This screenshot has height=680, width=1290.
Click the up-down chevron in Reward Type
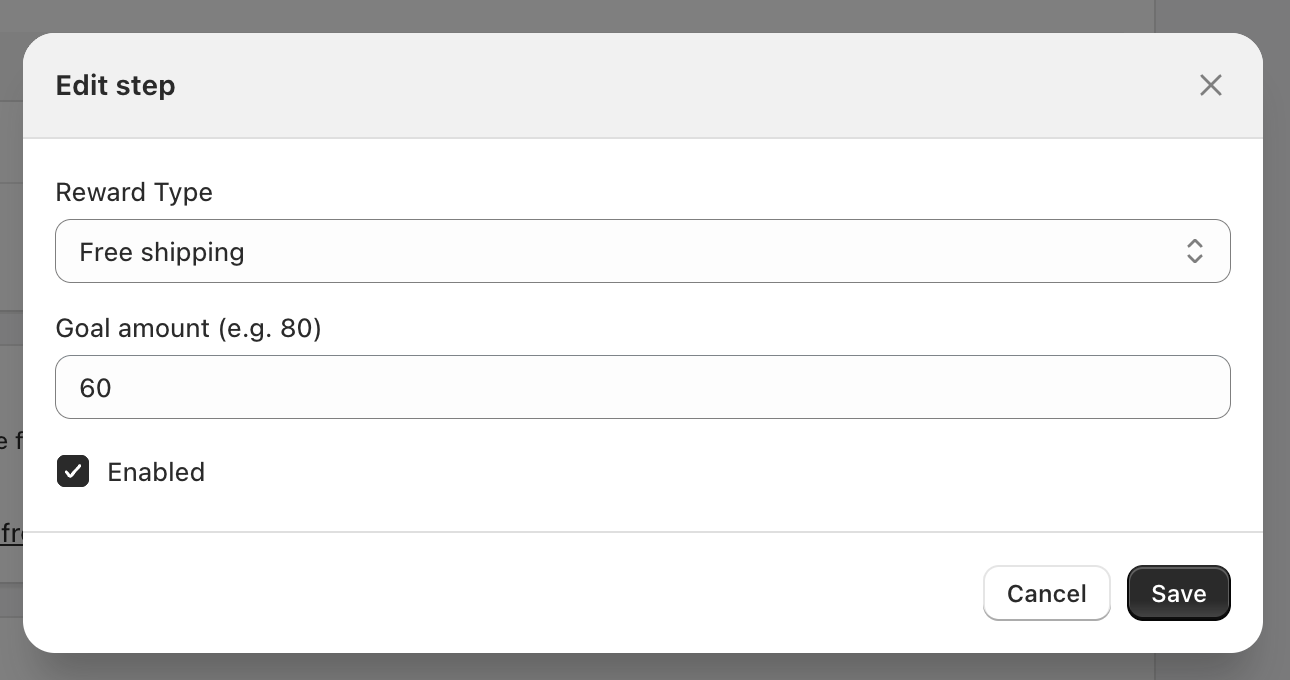click(1194, 251)
